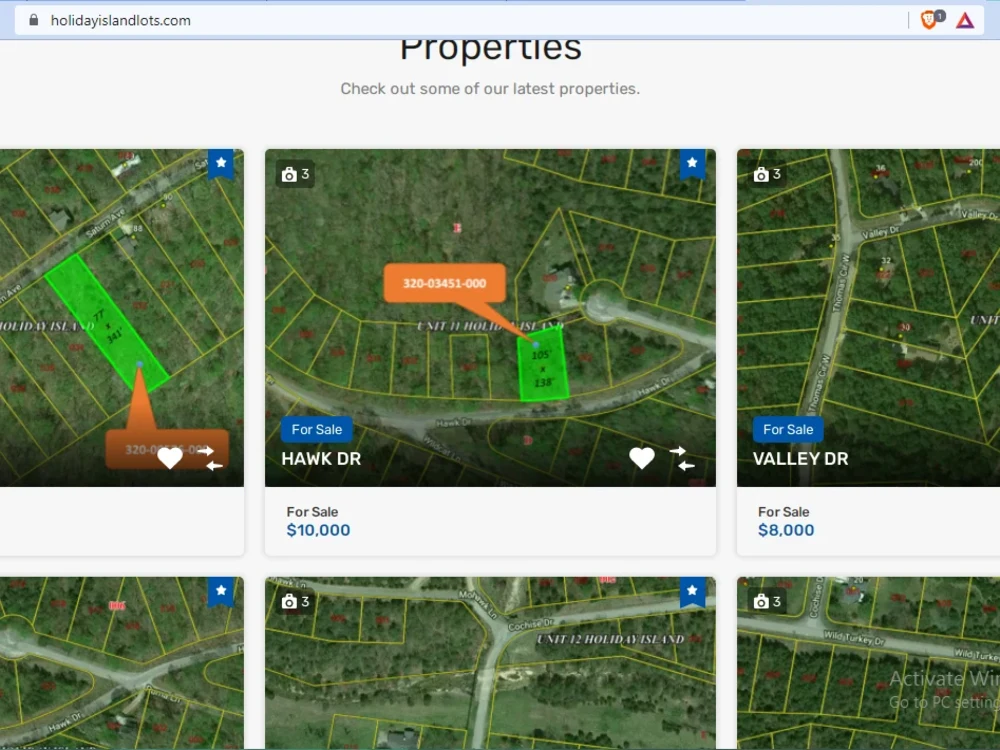1000x750 pixels.
Task: Click the orange 320-03451-000 parcel tag
Action: pyautogui.click(x=444, y=283)
